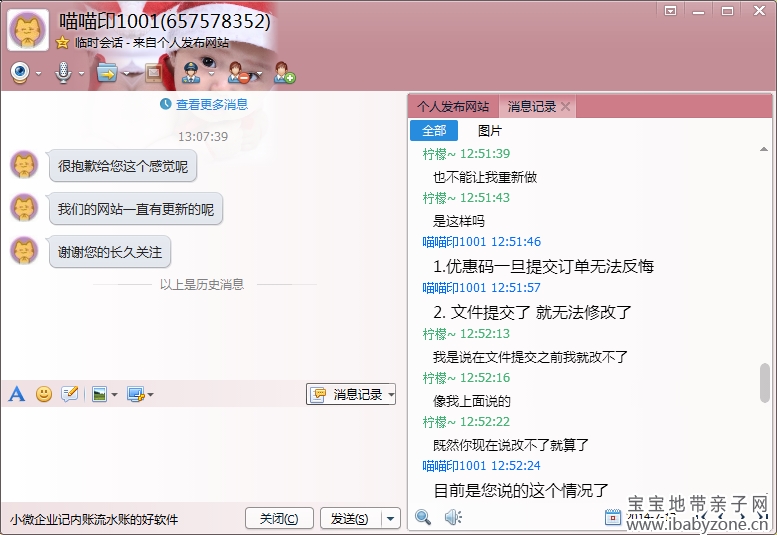777x535 pixels.
Task: Open the send options arrow beside 发送(S)
Action: point(391,519)
